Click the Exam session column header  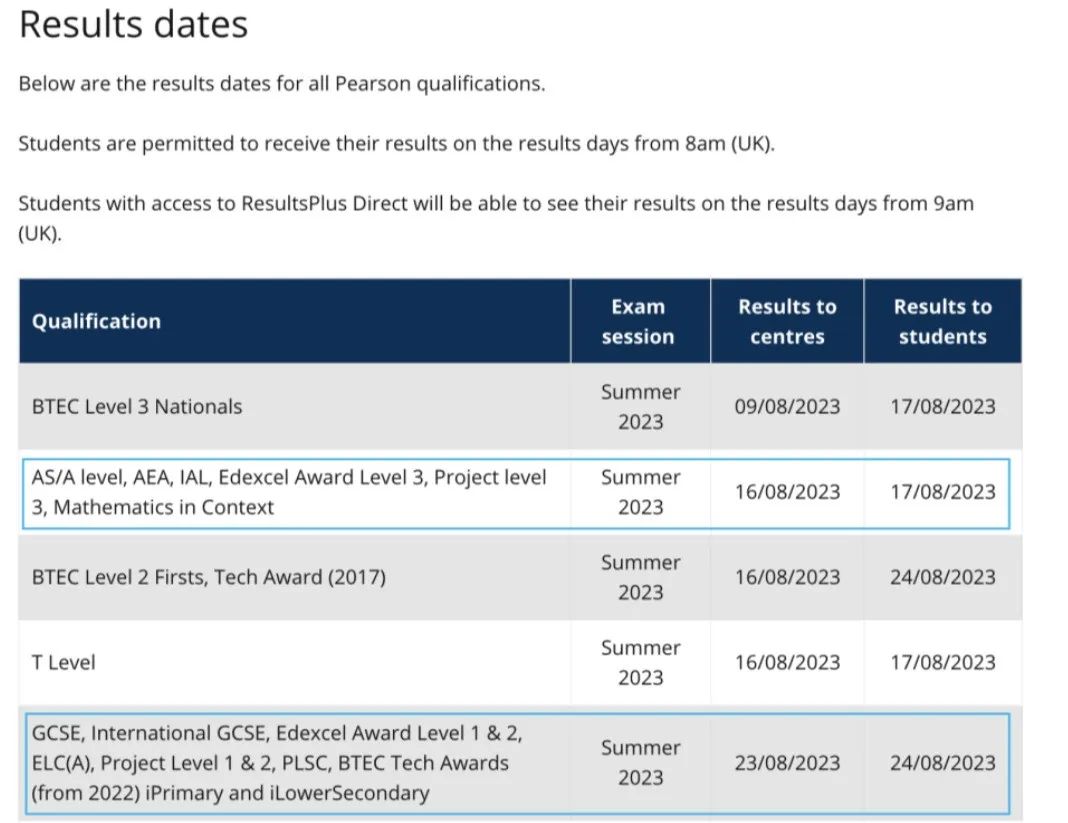[x=638, y=321]
